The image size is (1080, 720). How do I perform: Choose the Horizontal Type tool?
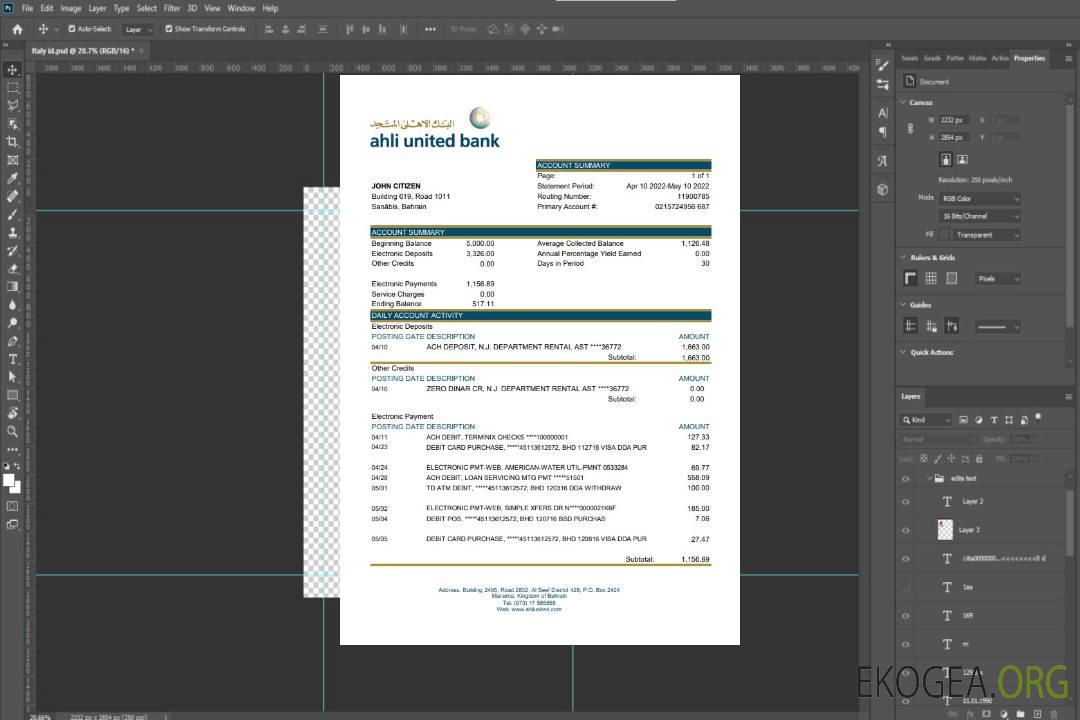(x=13, y=359)
